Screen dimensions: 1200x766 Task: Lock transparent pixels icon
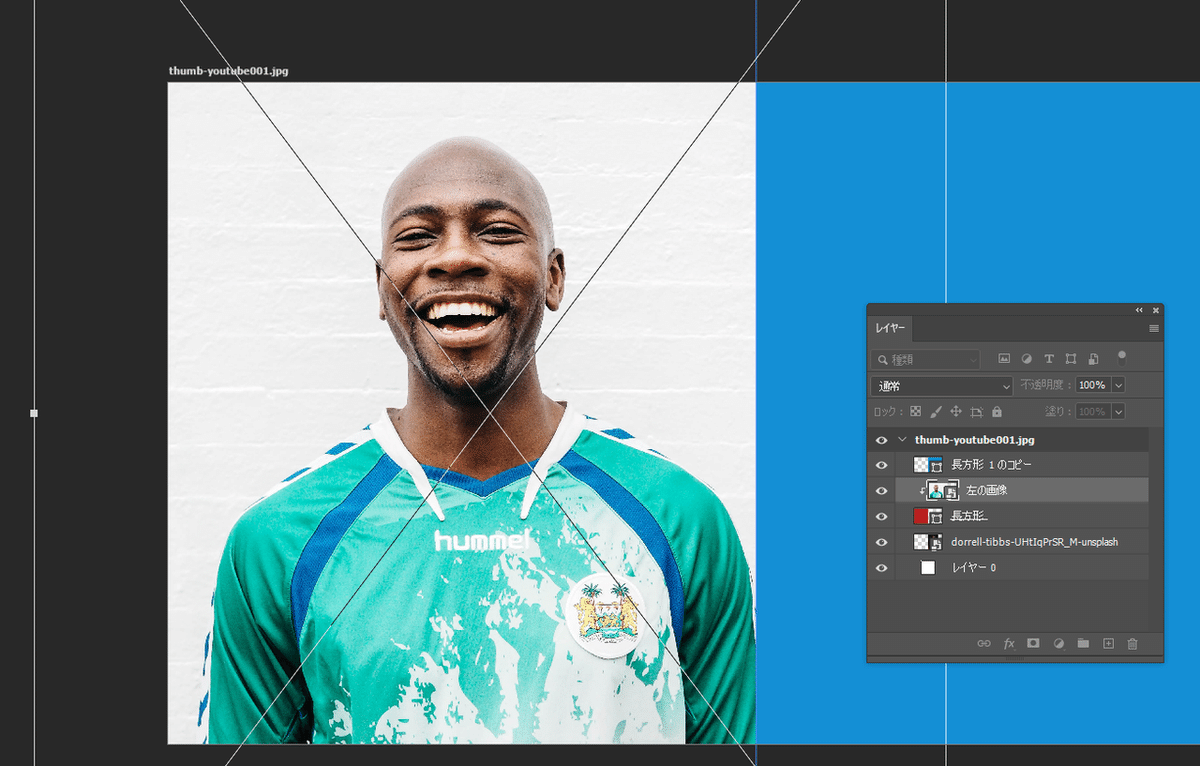pos(915,411)
